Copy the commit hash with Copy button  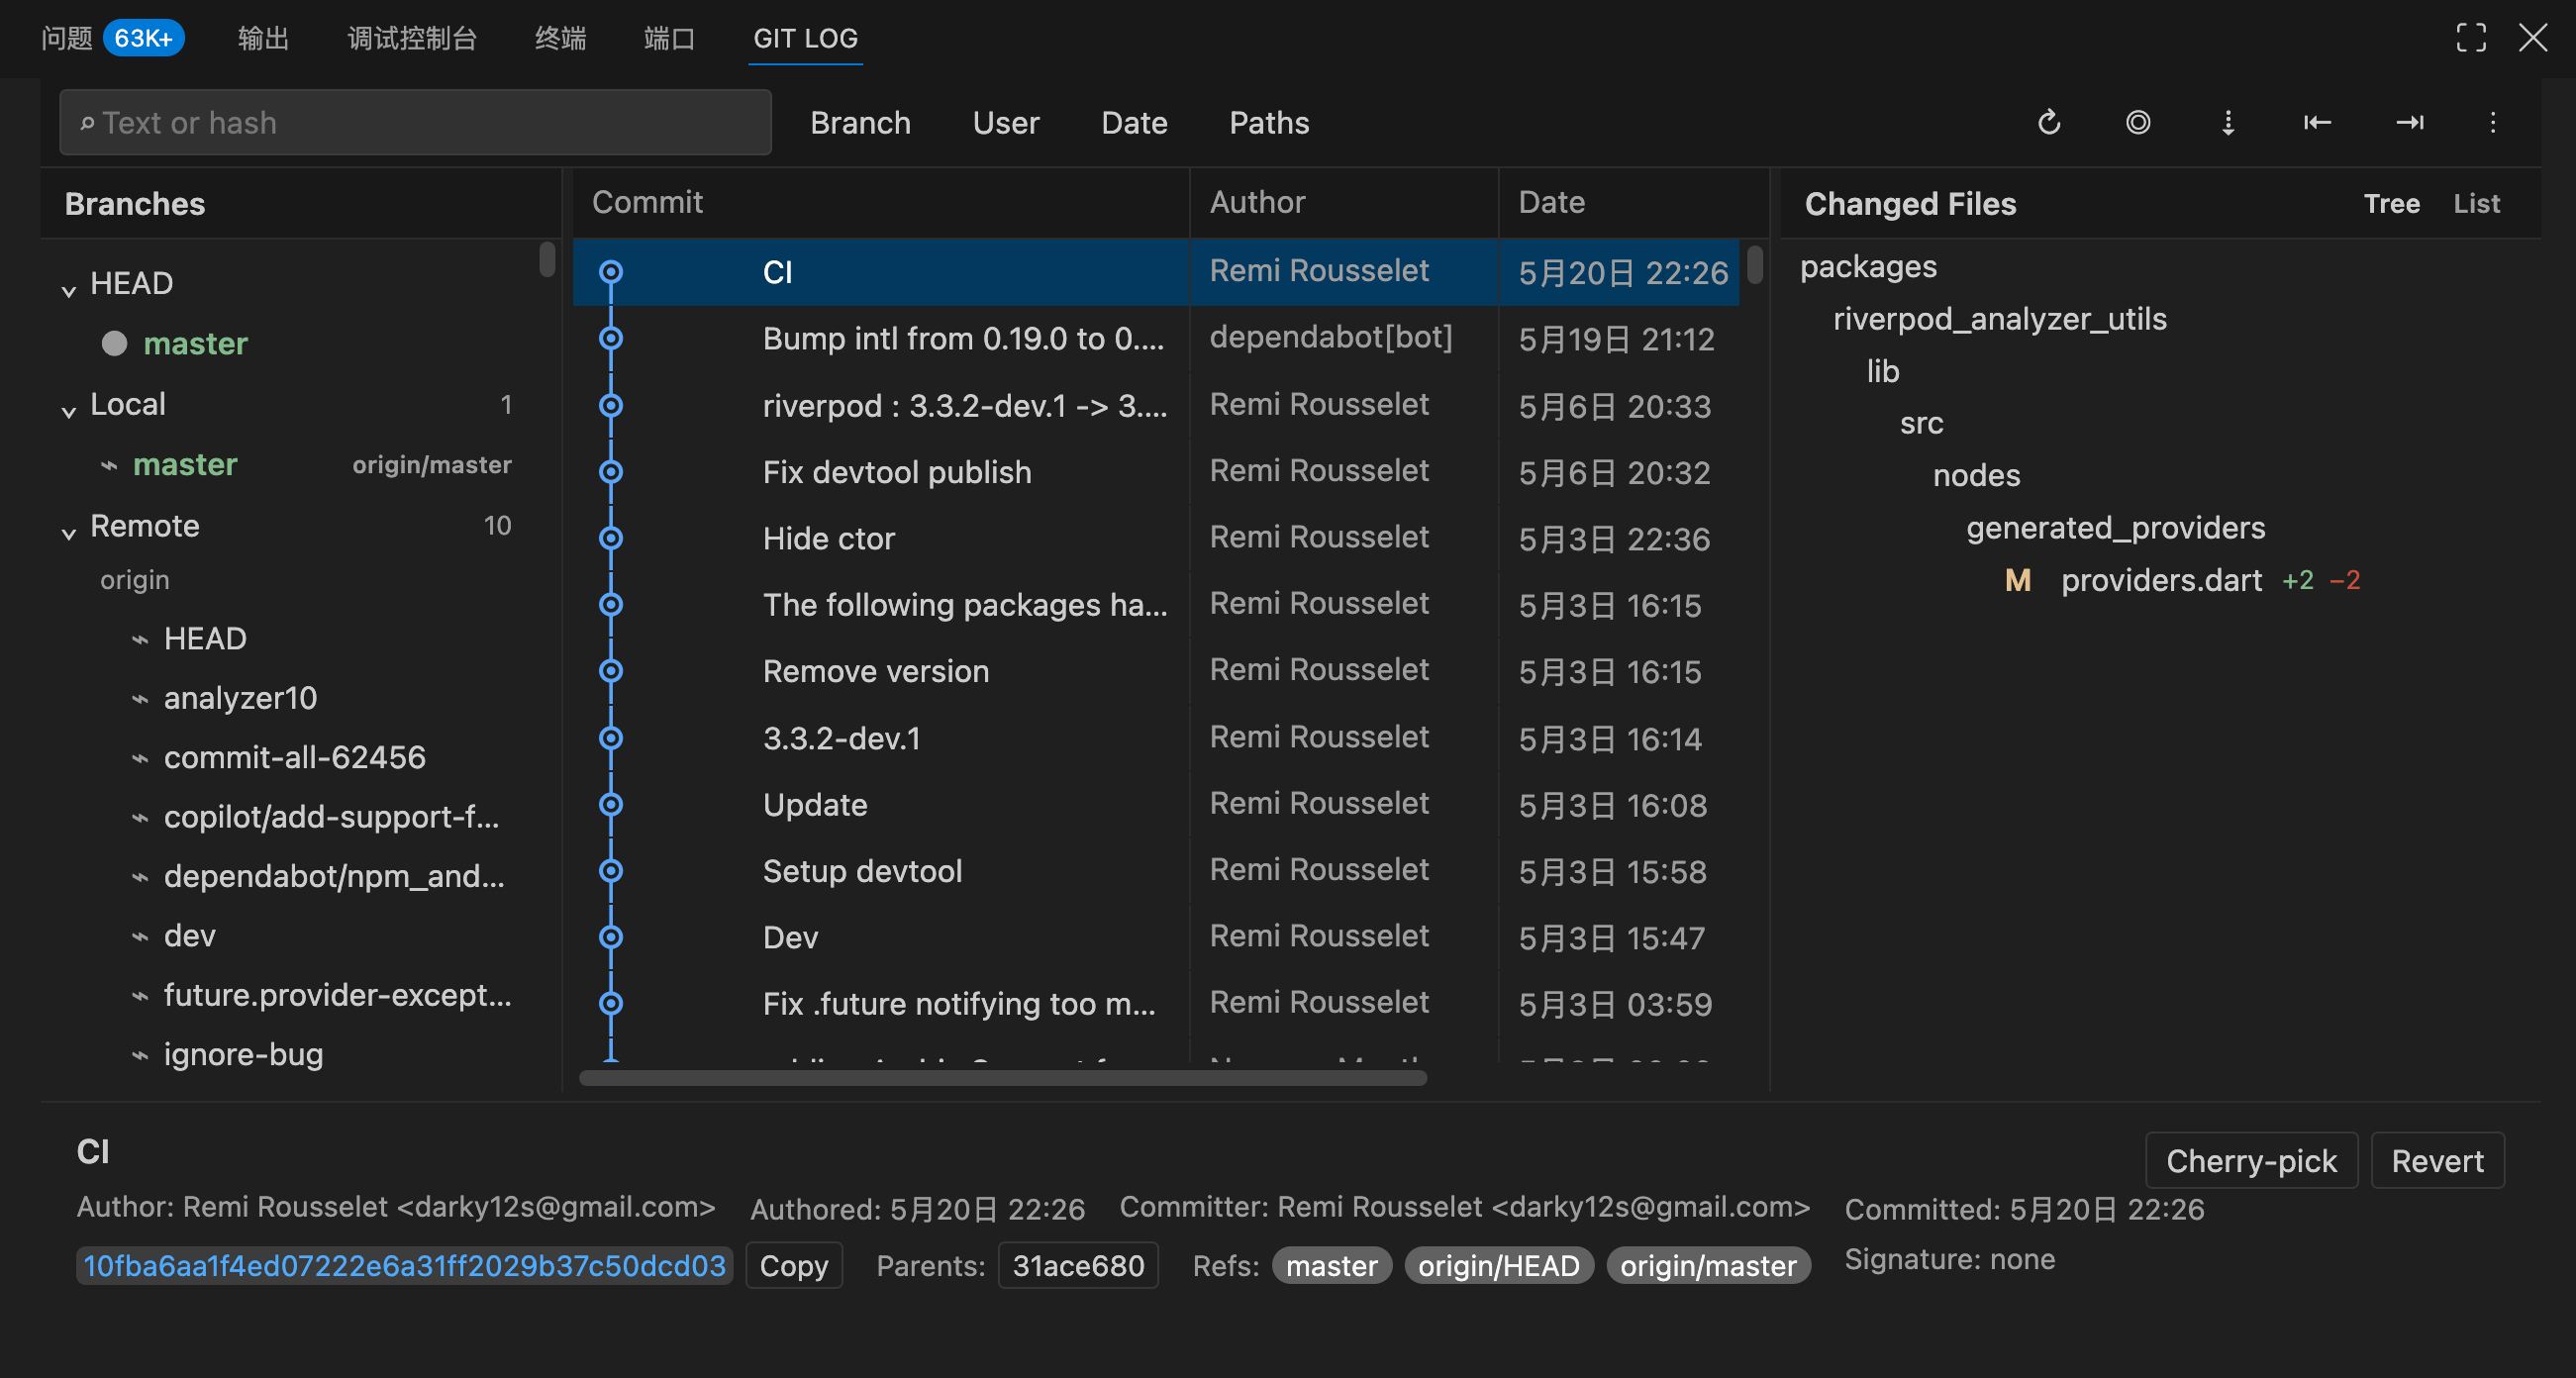point(794,1265)
